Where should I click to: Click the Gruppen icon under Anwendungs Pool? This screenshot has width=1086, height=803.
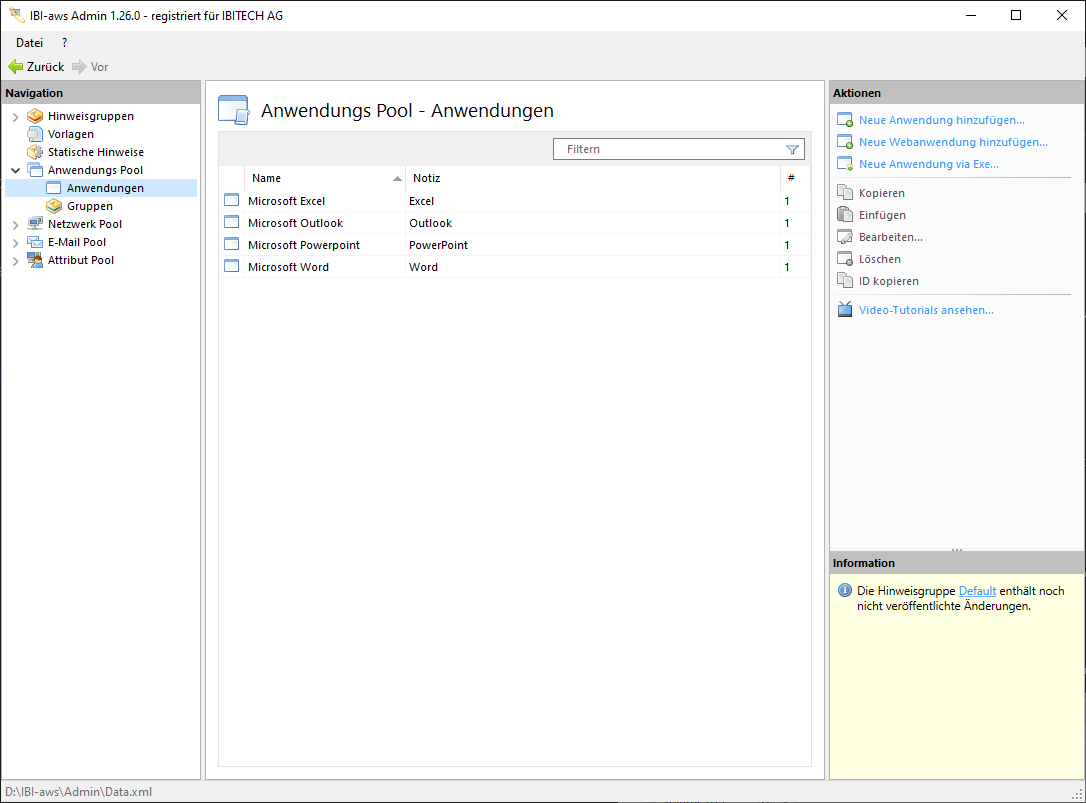click(x=55, y=206)
